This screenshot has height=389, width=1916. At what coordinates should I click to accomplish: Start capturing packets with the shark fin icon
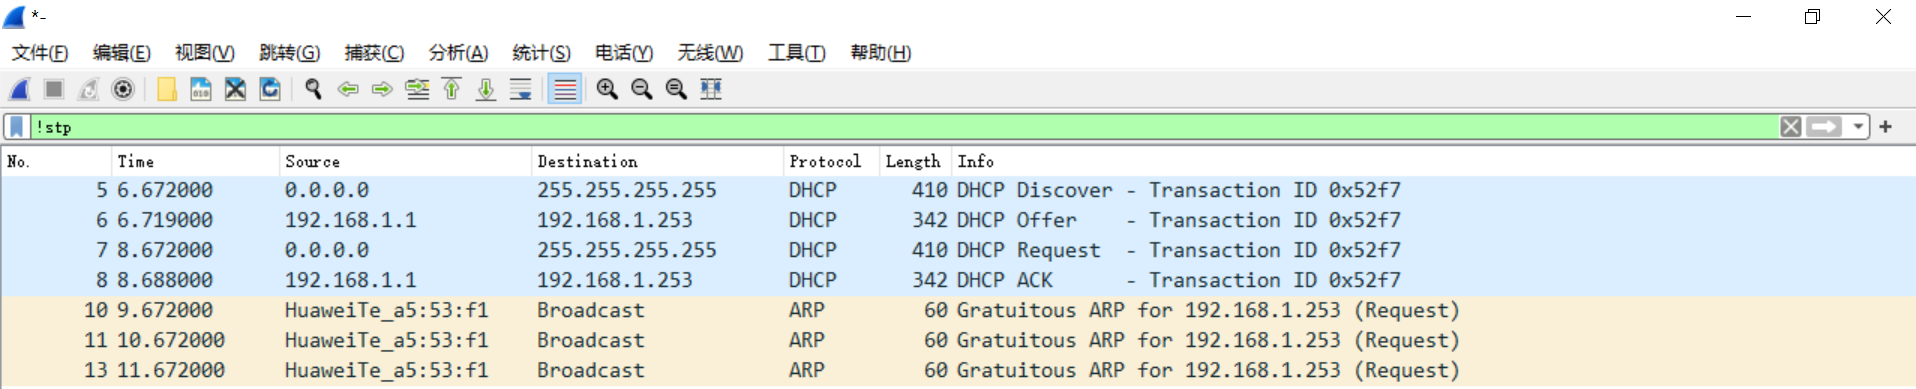tap(20, 89)
